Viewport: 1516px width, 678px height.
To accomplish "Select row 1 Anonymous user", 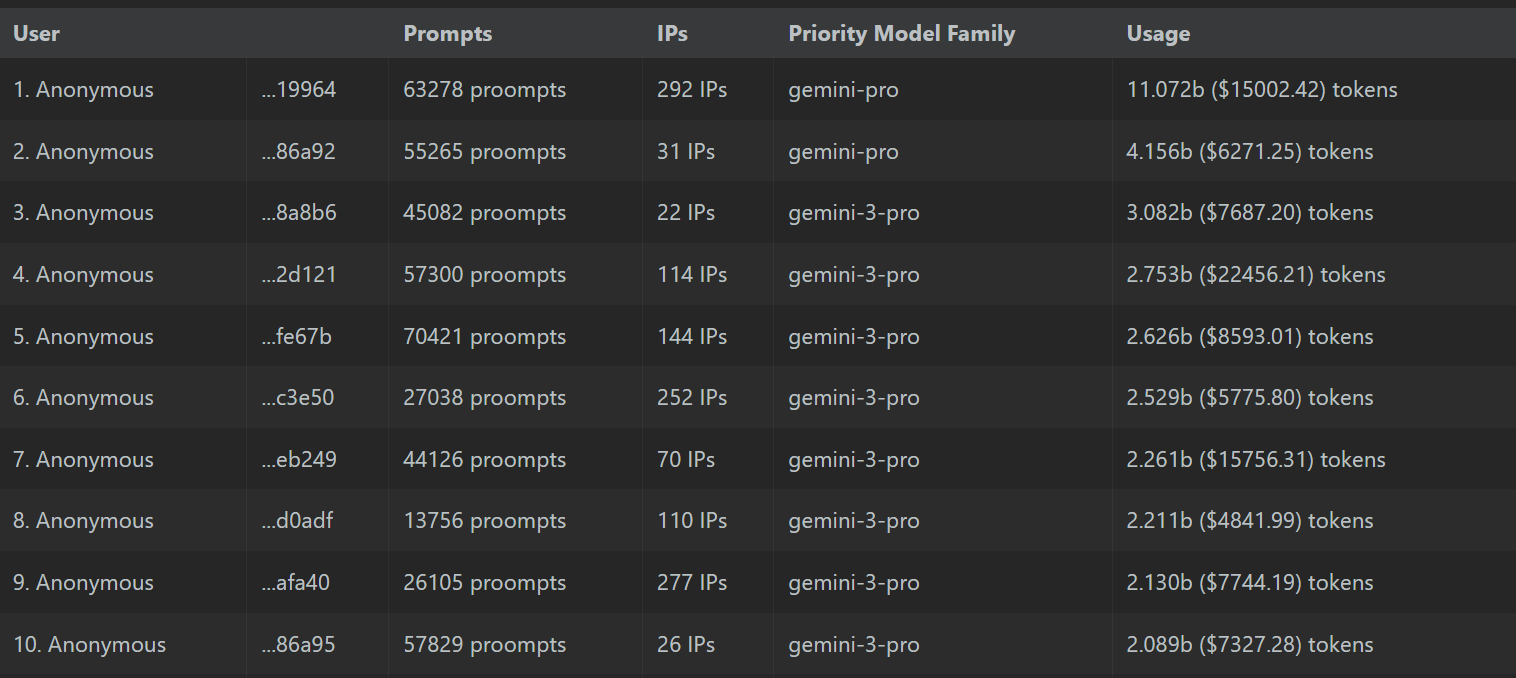I will point(83,89).
